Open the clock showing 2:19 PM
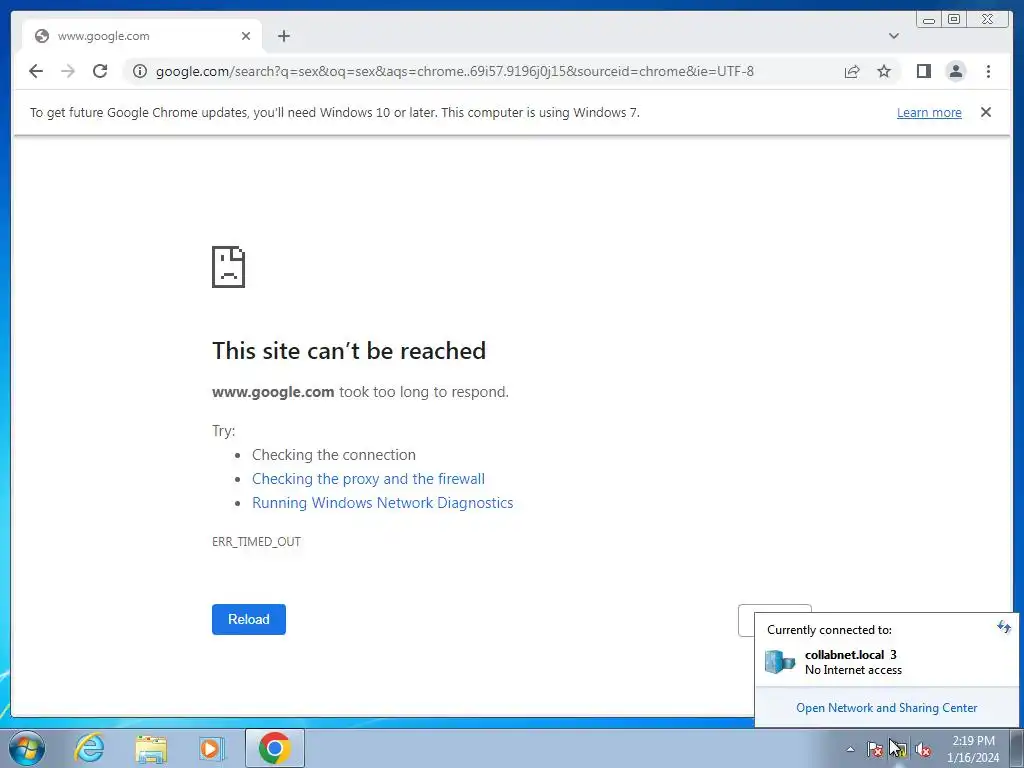 (x=973, y=749)
